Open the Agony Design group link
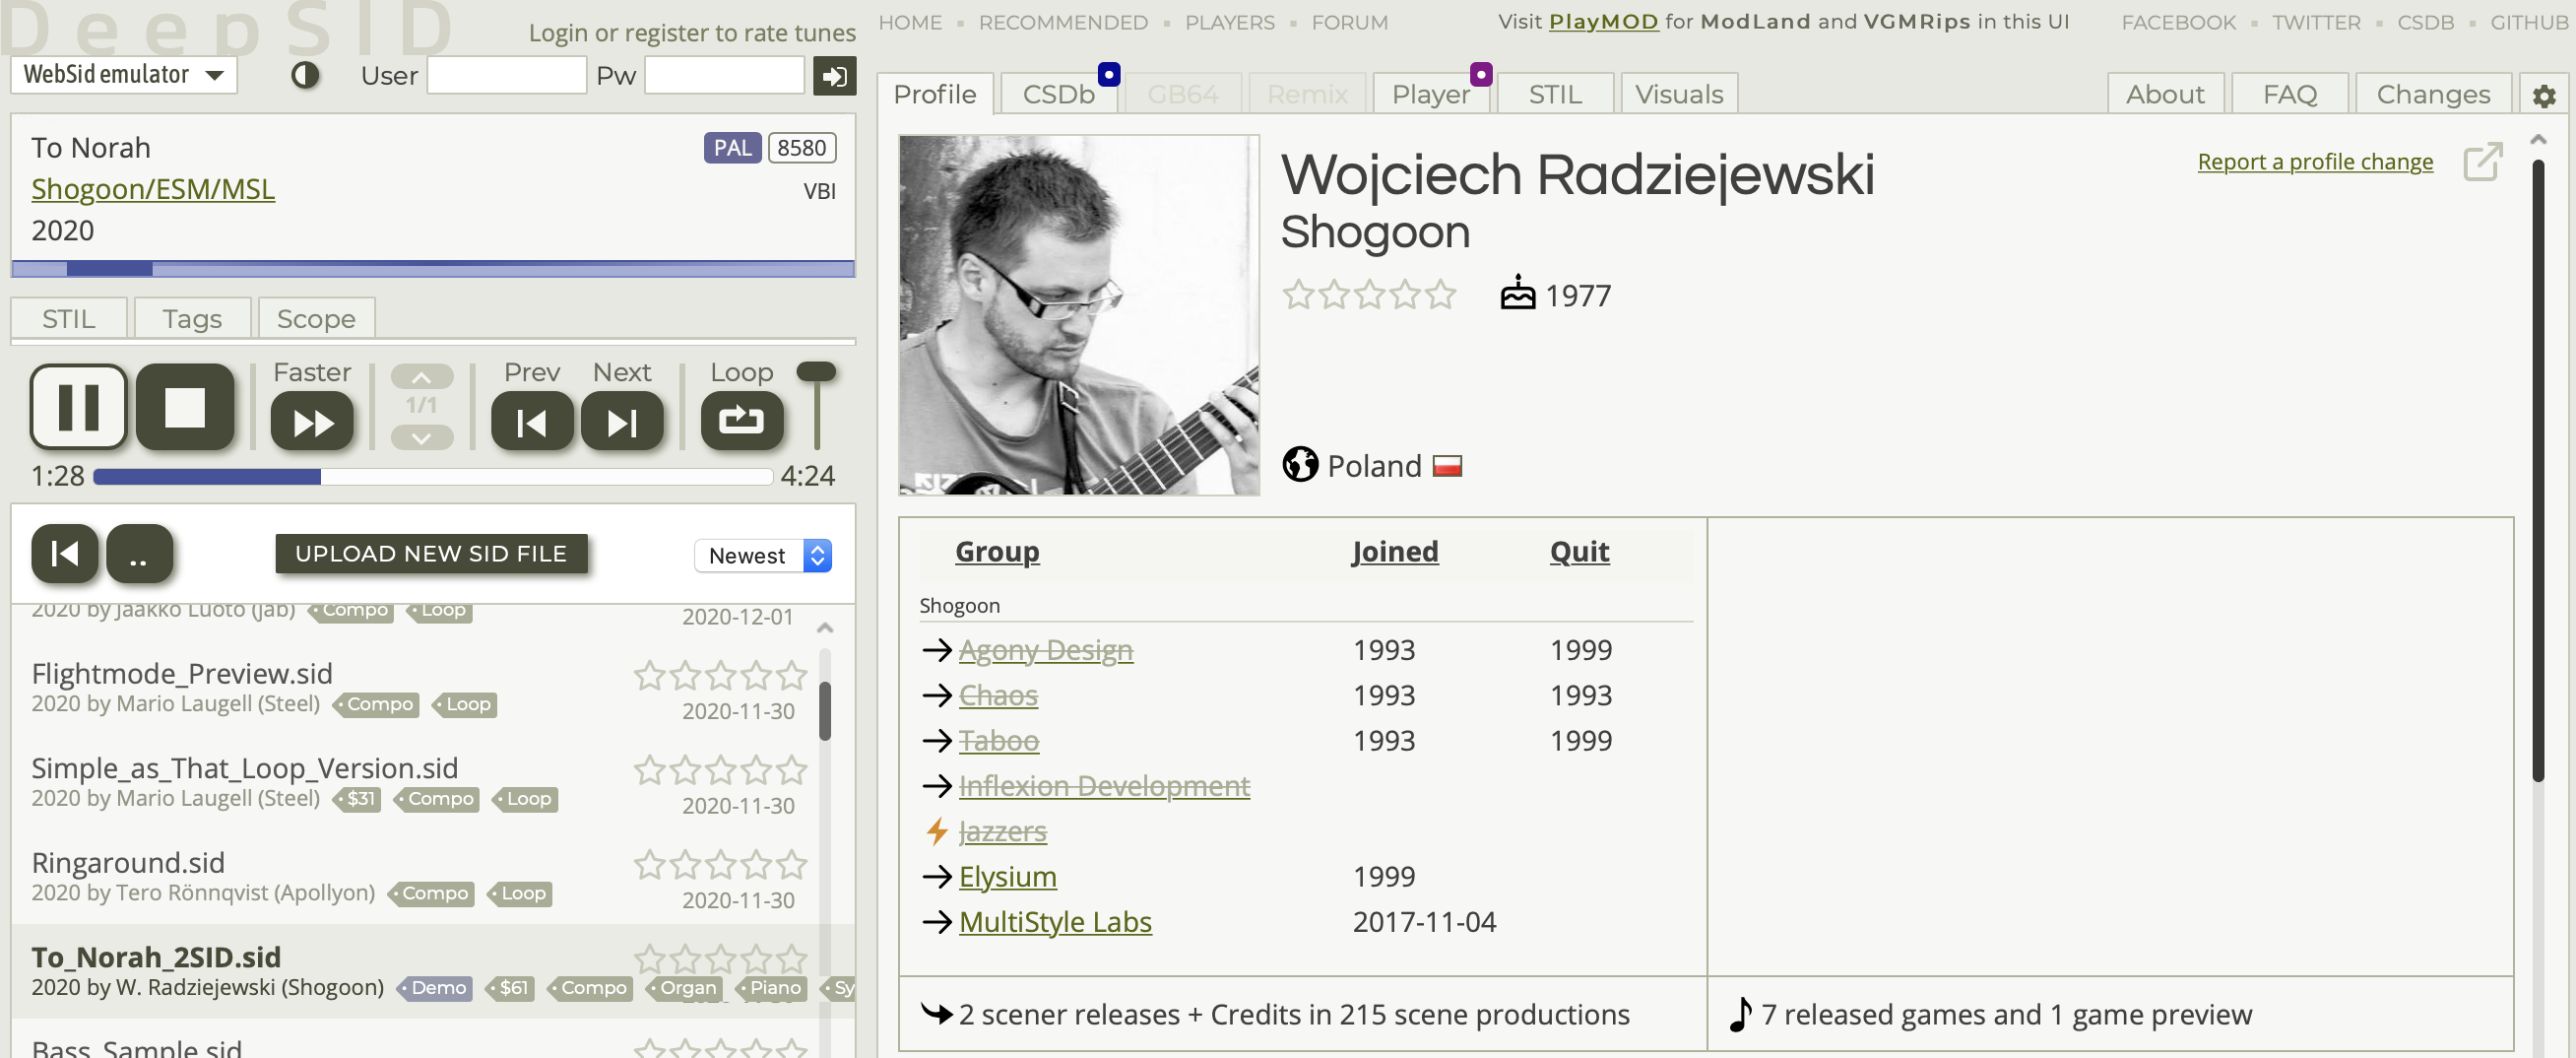The width and height of the screenshot is (2576, 1058). [1045, 650]
